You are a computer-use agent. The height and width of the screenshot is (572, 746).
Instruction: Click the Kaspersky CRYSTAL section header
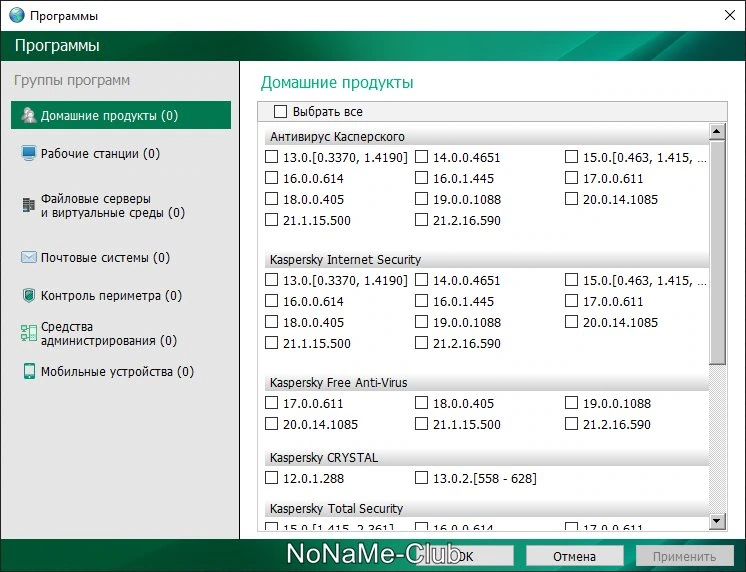pyautogui.click(x=487, y=457)
